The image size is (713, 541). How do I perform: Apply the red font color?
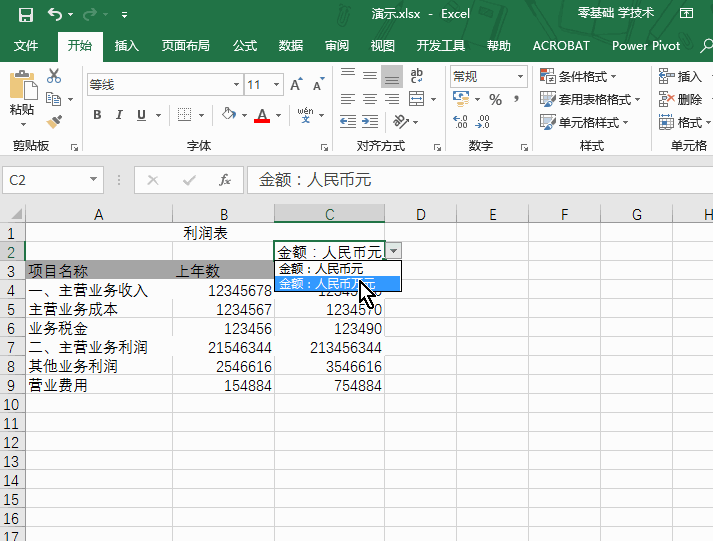[x=262, y=115]
